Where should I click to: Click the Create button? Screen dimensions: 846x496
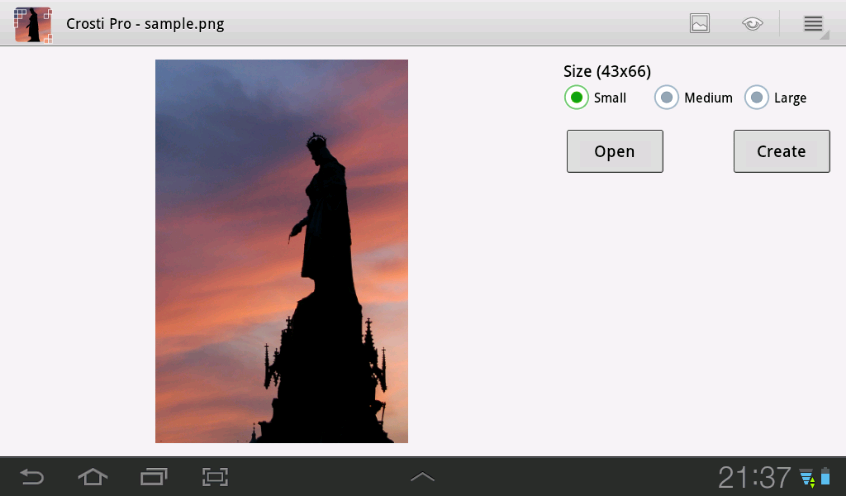click(781, 151)
